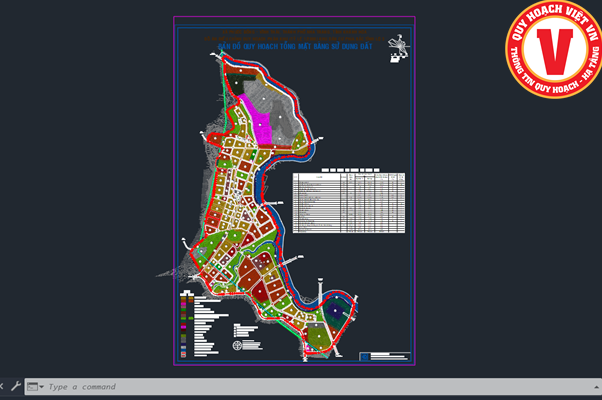Image resolution: width=602 pixels, height=400 pixels.
Task: Open command line customize wrench
Action: tap(15, 386)
